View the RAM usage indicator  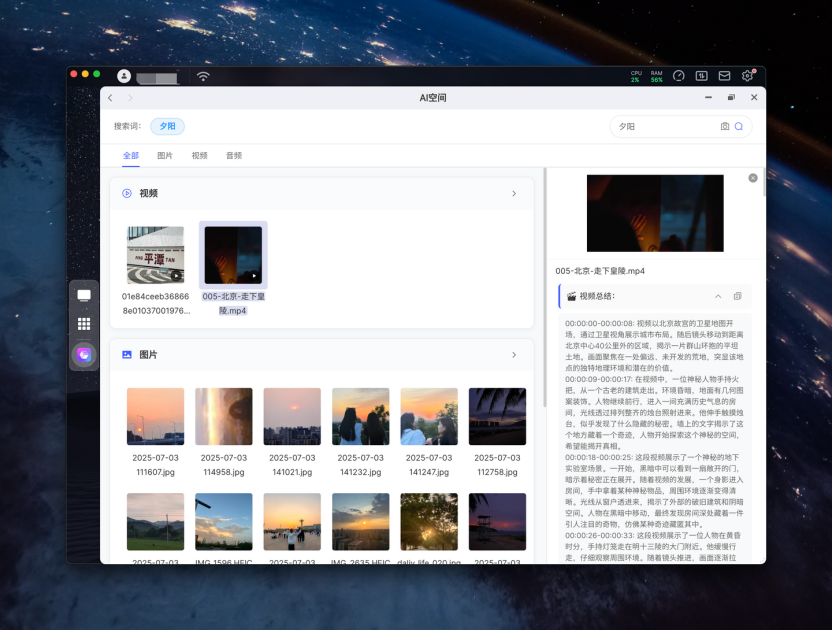click(657, 76)
